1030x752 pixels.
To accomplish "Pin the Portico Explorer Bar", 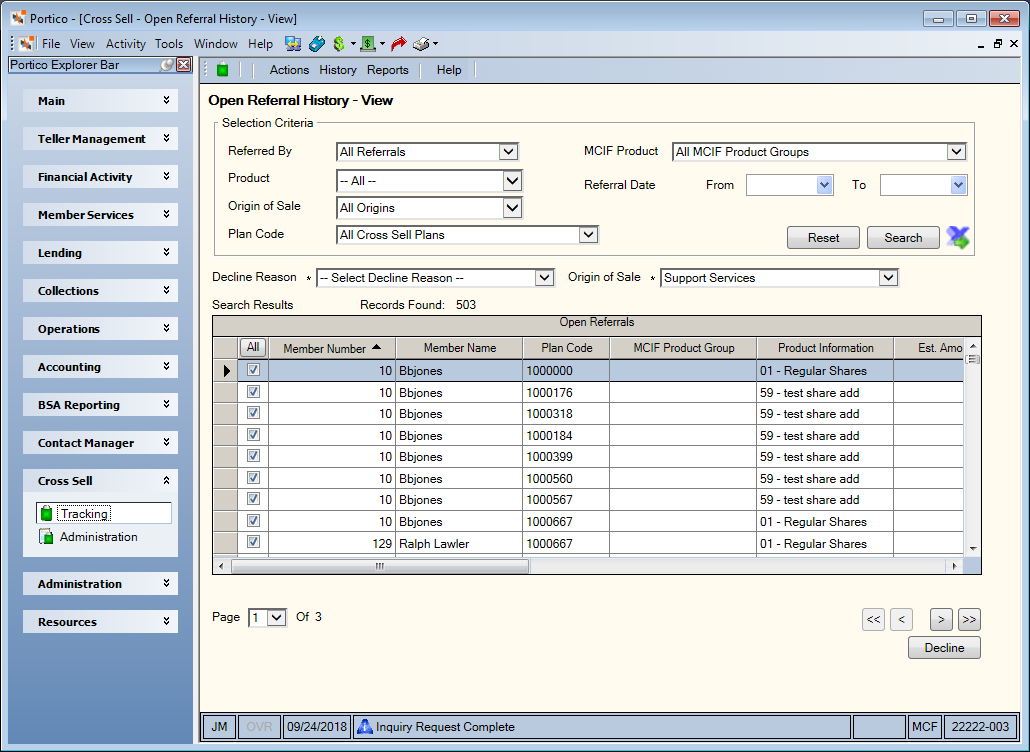I will 168,65.
